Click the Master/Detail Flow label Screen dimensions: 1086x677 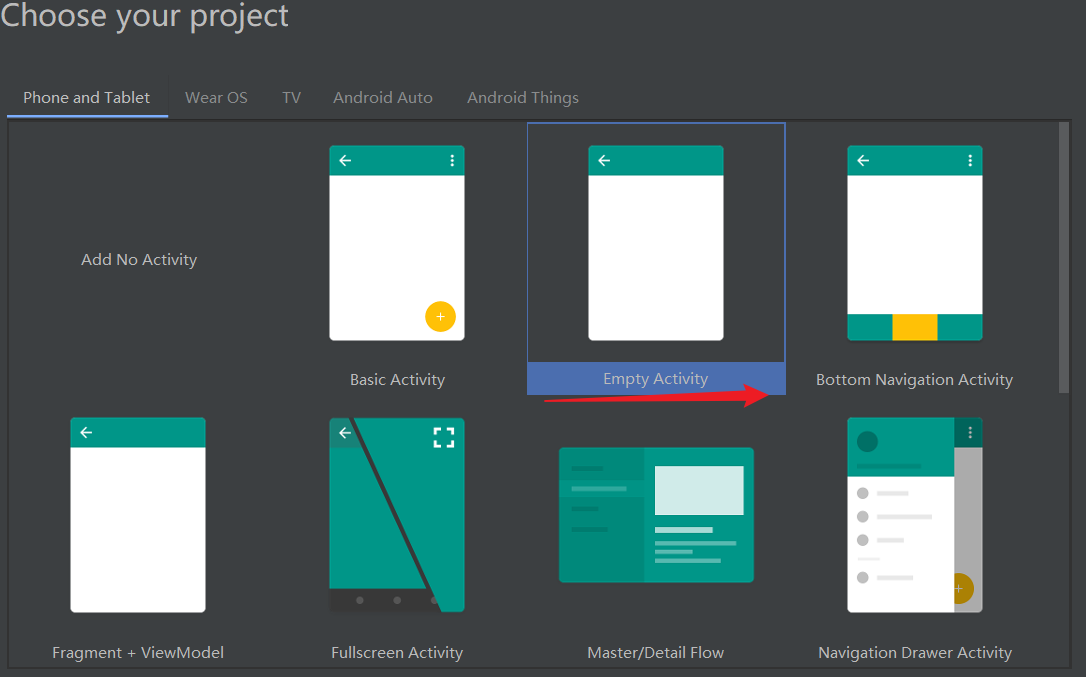click(656, 653)
